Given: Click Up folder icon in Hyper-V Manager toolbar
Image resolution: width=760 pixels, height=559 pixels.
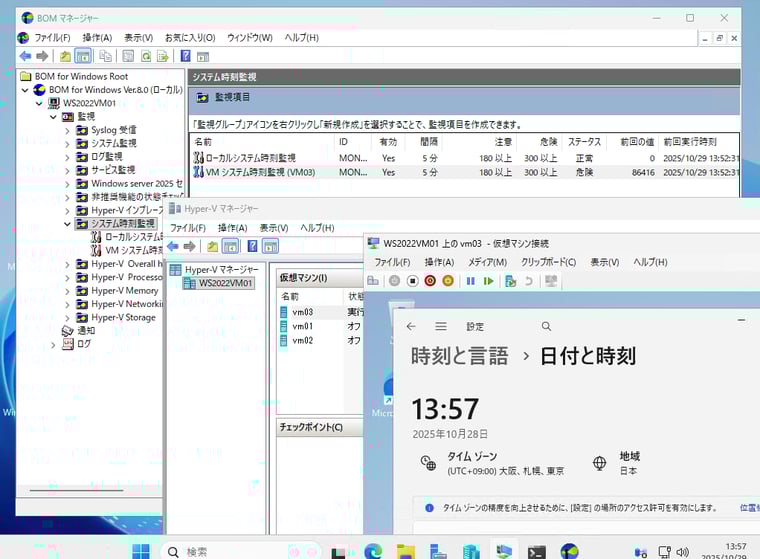Looking at the screenshot, I should tap(212, 246).
